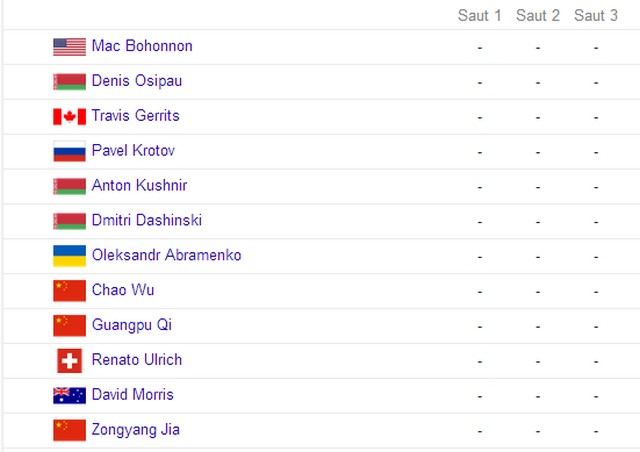
Task: Click the Swiss flag beside Renato Ulrich
Action: coord(69,361)
